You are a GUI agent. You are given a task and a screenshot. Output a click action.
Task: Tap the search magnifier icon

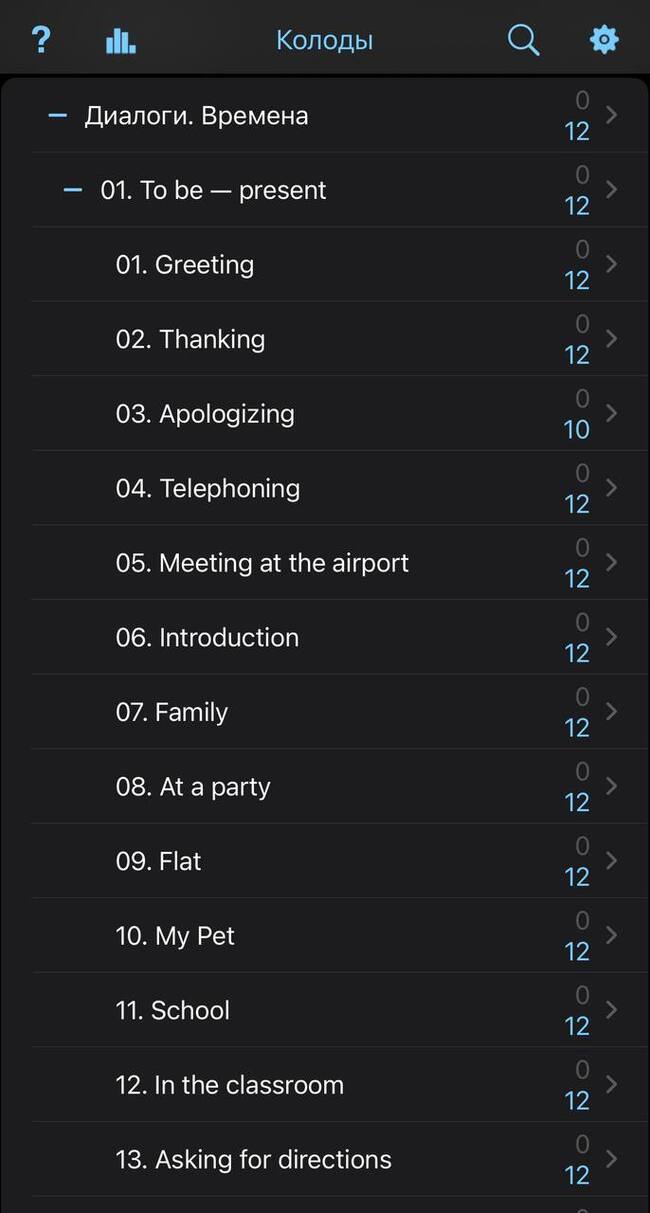point(523,40)
